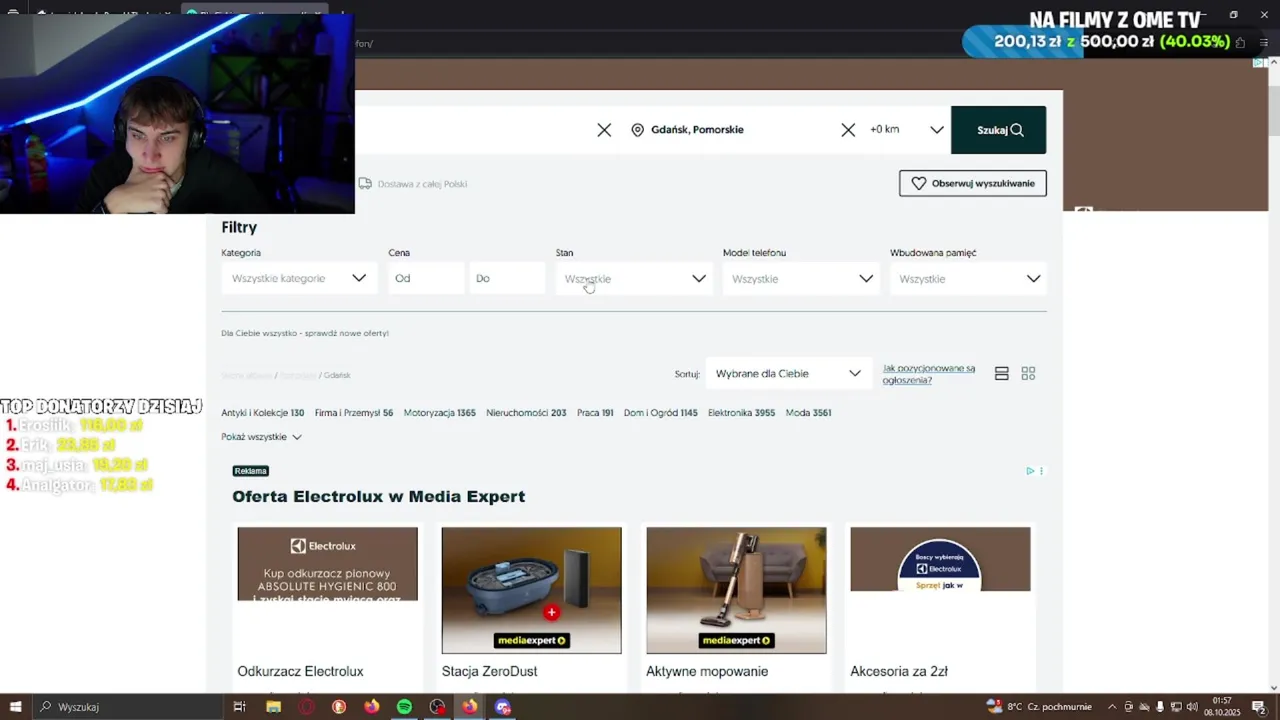The height and width of the screenshot is (720, 1280).
Task: Clear the Gdańsk, Pomorskie location with X
Action: [848, 130]
